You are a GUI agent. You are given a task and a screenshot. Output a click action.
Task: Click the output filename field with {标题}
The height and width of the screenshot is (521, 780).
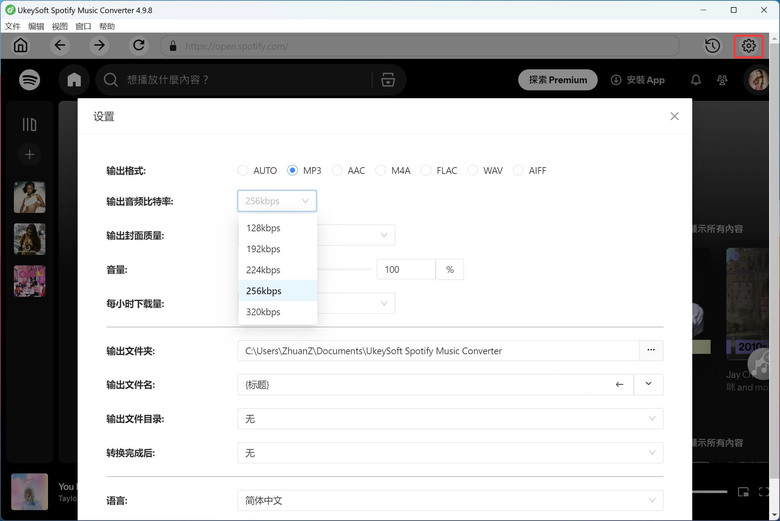(x=435, y=384)
